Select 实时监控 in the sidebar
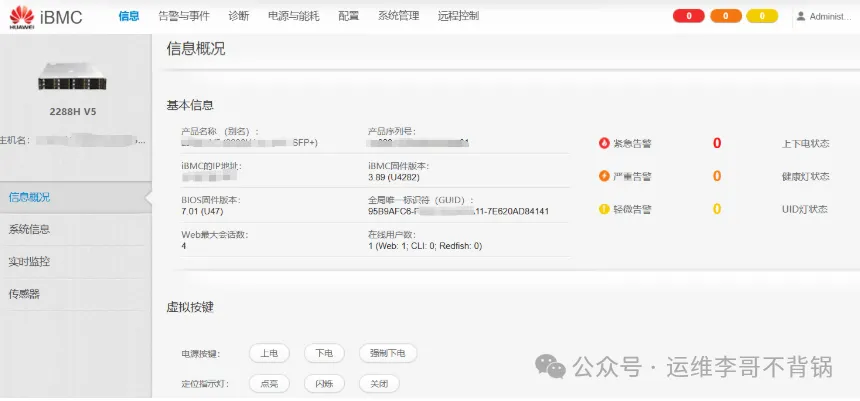This screenshot has height=401, width=860. (29, 261)
